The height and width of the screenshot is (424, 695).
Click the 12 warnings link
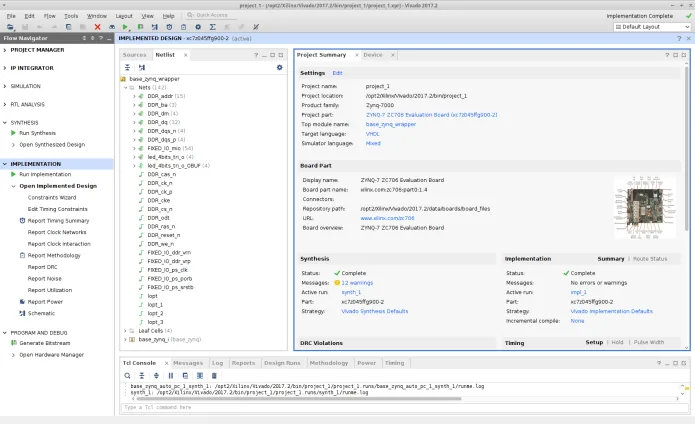(357, 283)
